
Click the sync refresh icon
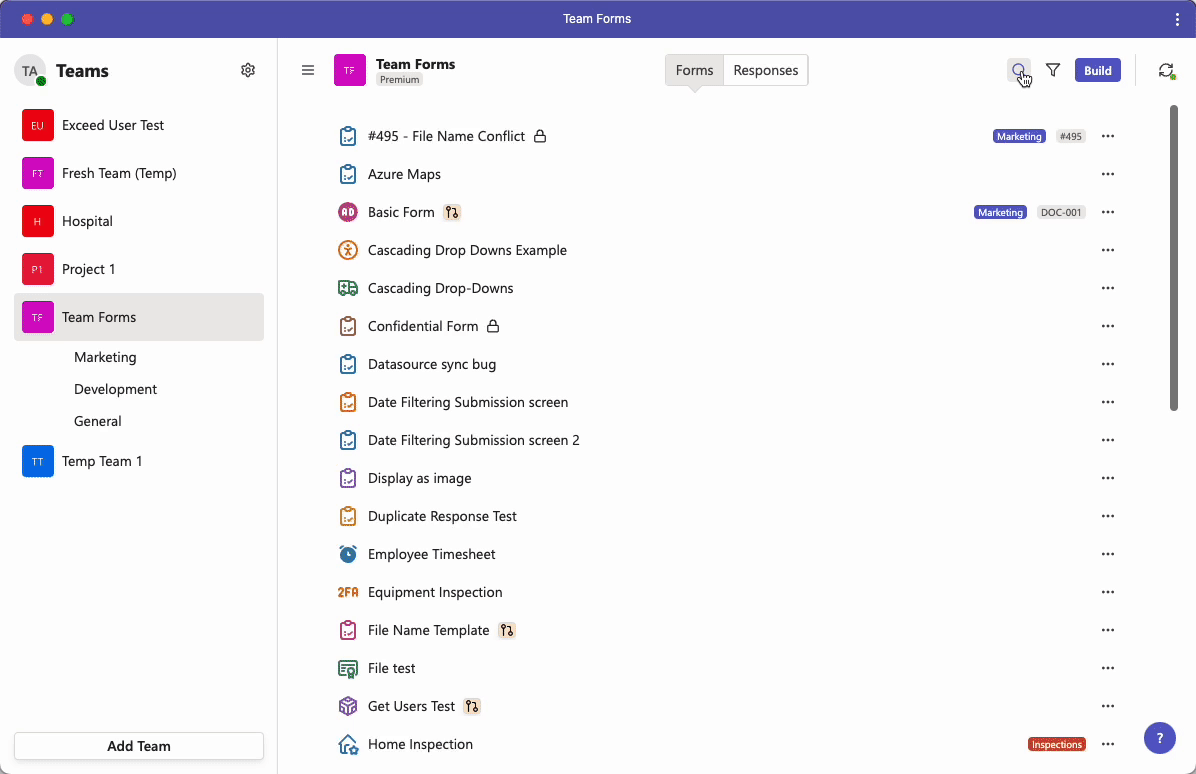coord(1165,70)
